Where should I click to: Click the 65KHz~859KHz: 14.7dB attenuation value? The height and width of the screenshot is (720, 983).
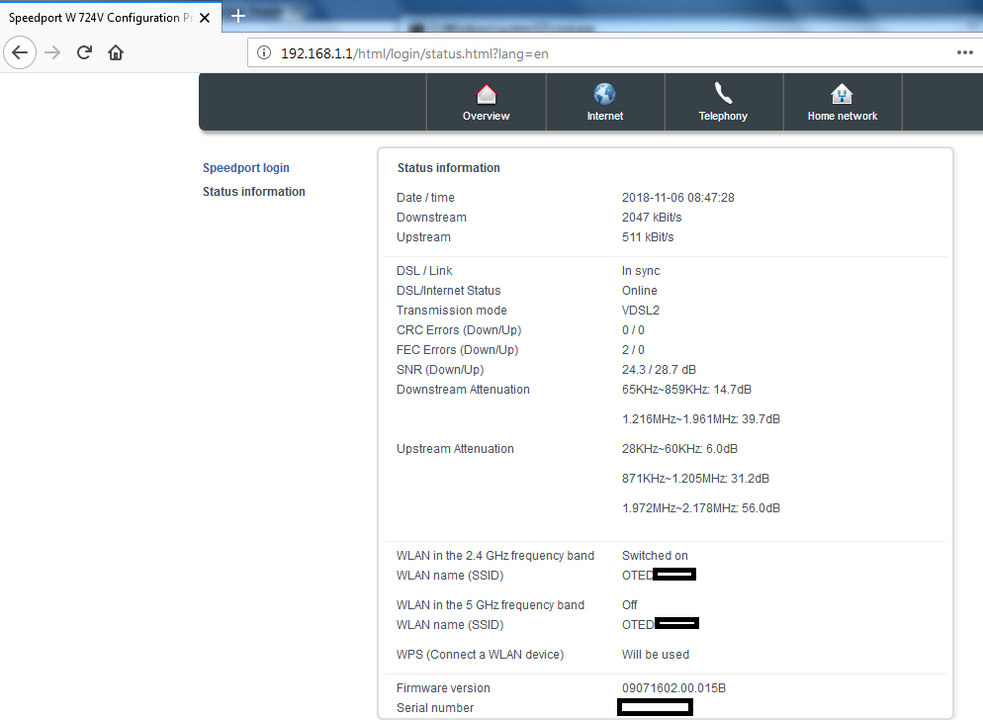point(686,389)
